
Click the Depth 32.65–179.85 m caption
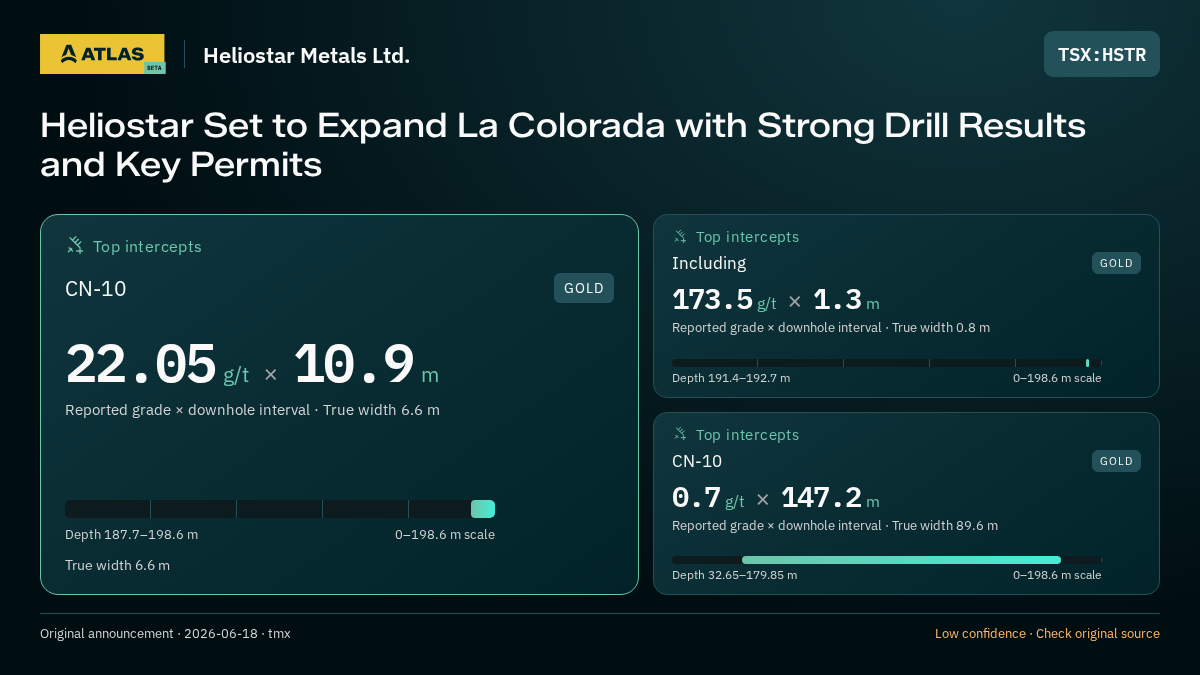tap(735, 575)
